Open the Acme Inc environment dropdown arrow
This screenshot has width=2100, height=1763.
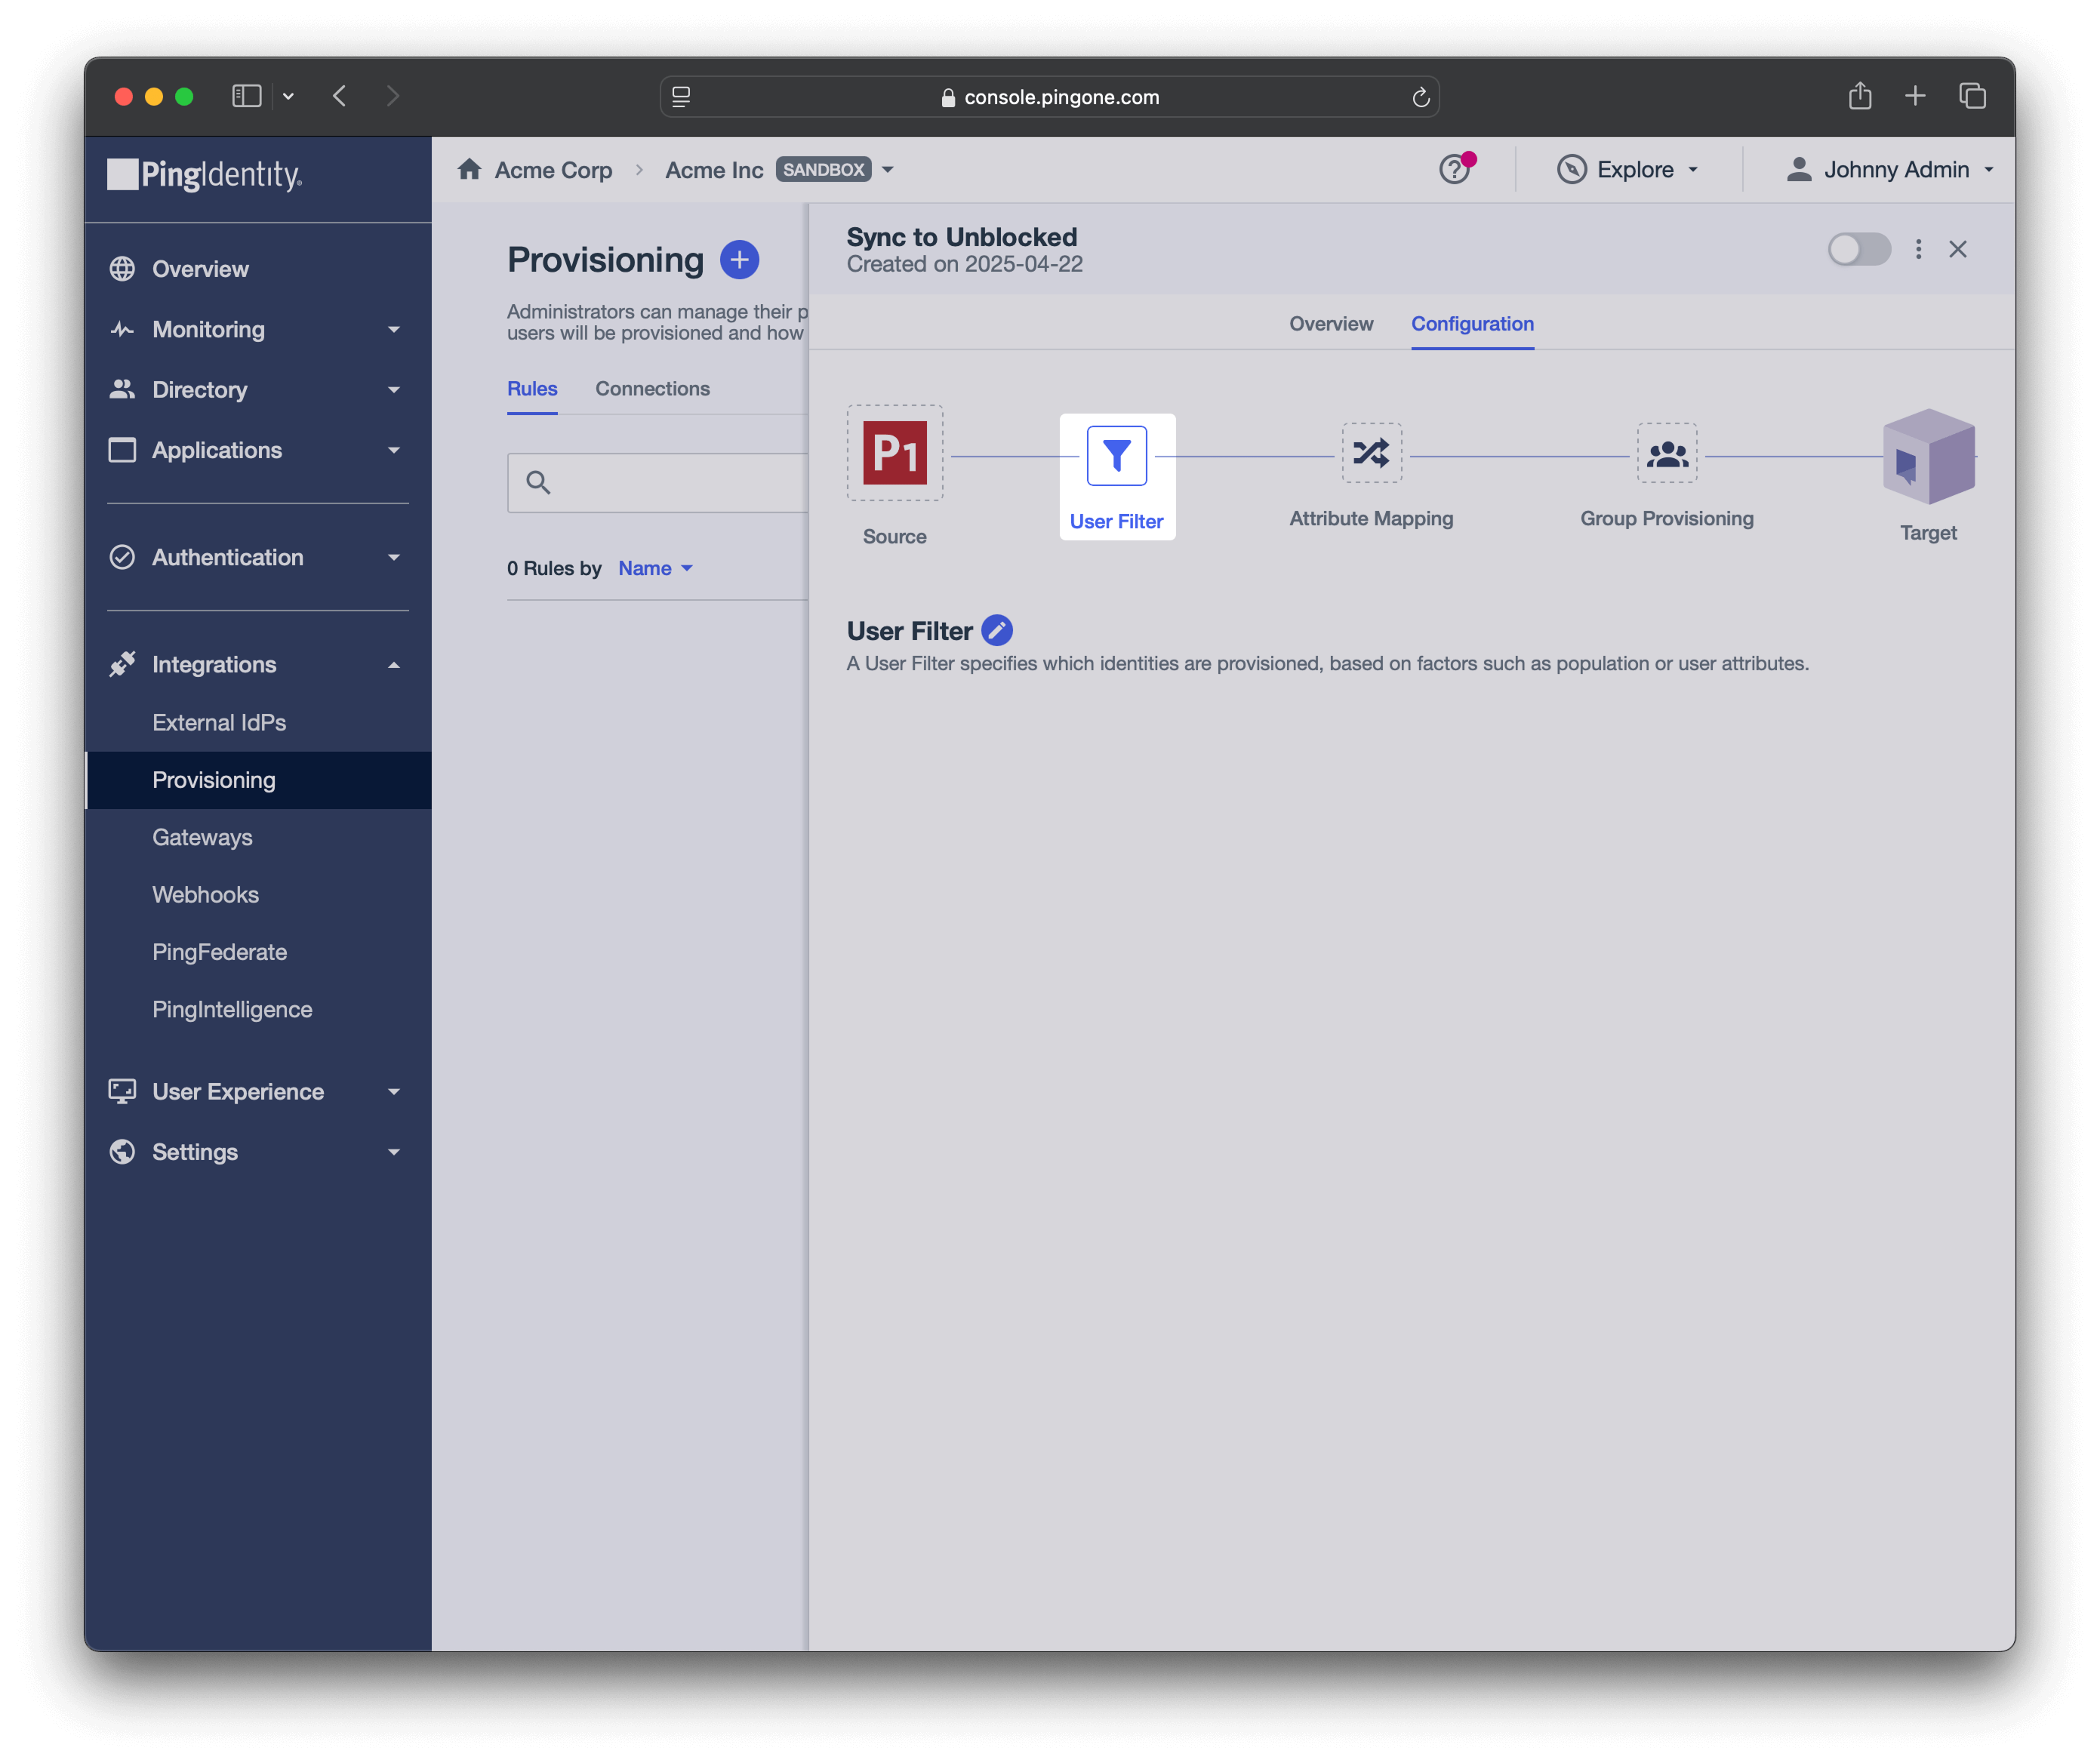point(888,170)
